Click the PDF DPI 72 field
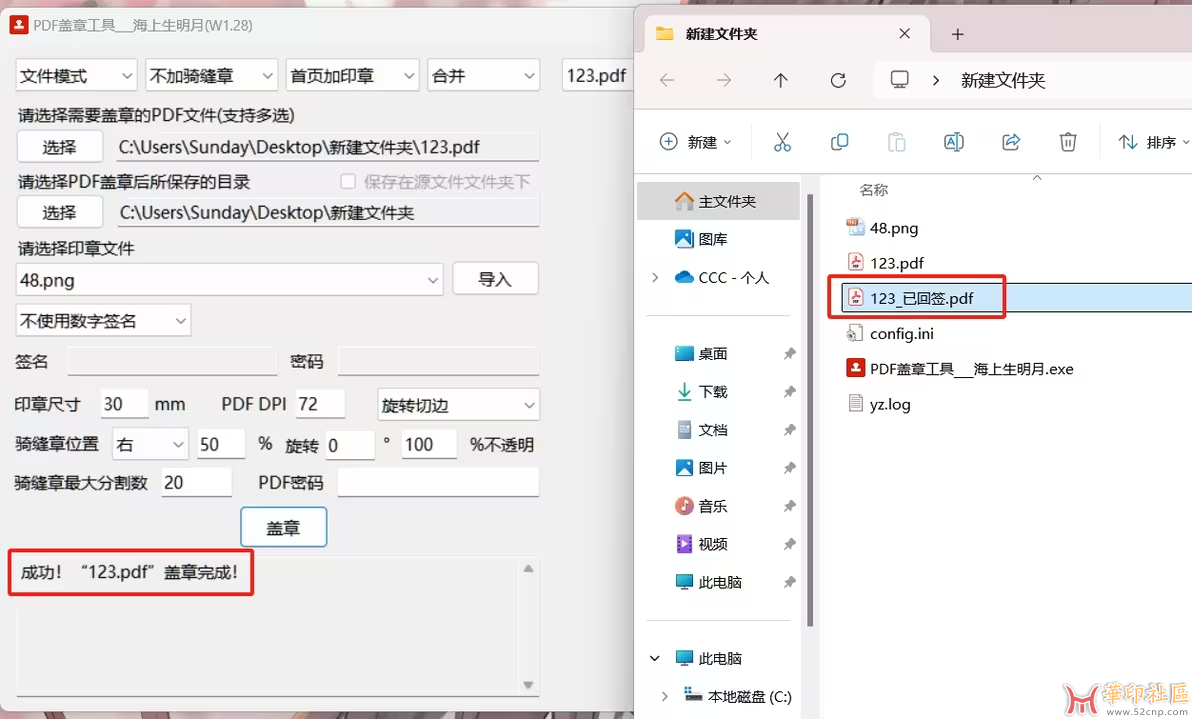Viewport: 1192px width, 719px height. (320, 404)
